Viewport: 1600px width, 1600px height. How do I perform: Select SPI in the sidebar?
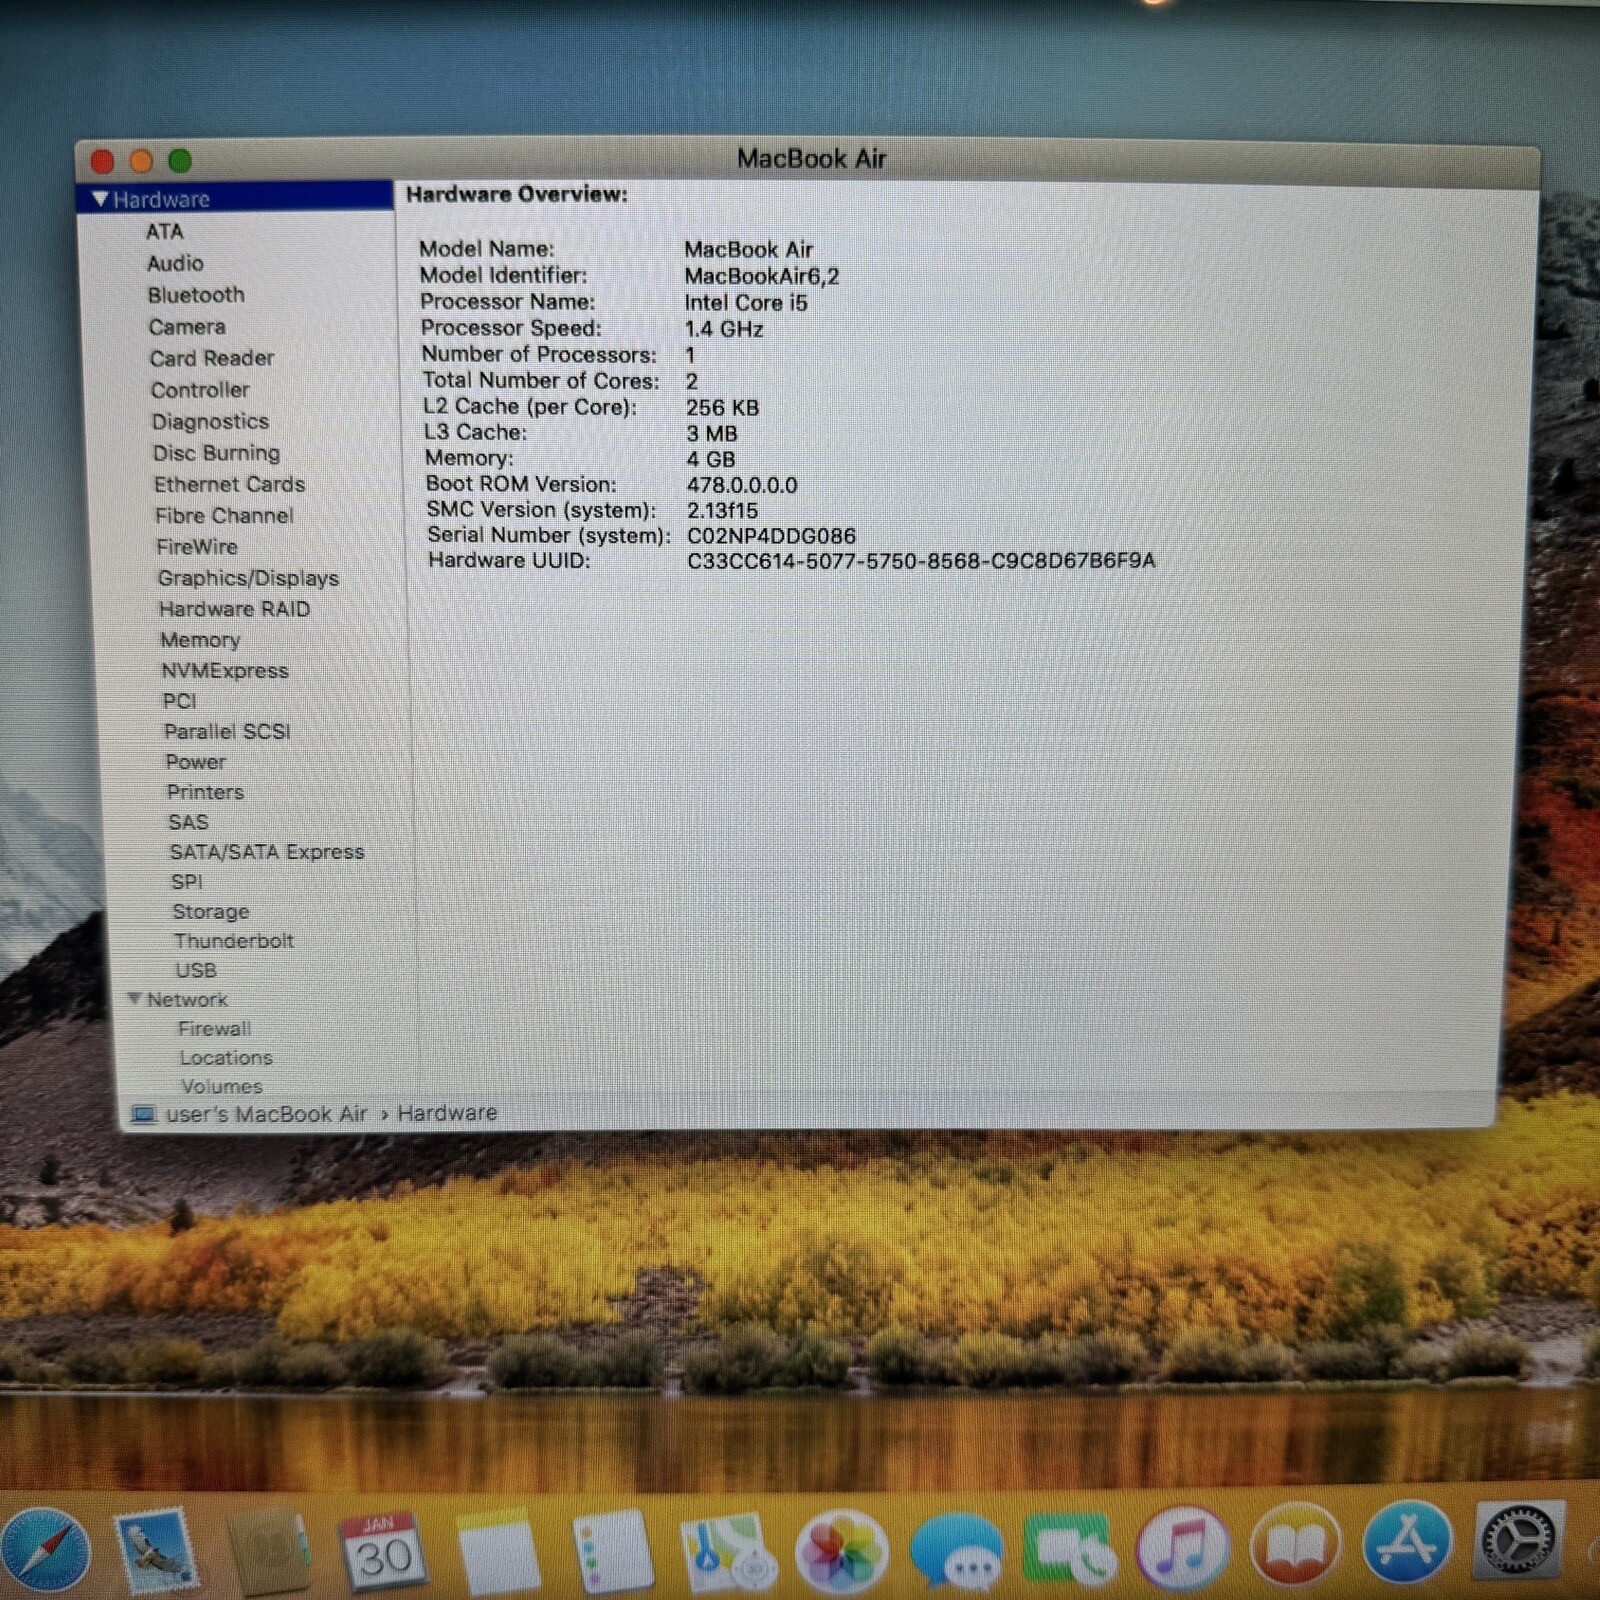coord(187,882)
